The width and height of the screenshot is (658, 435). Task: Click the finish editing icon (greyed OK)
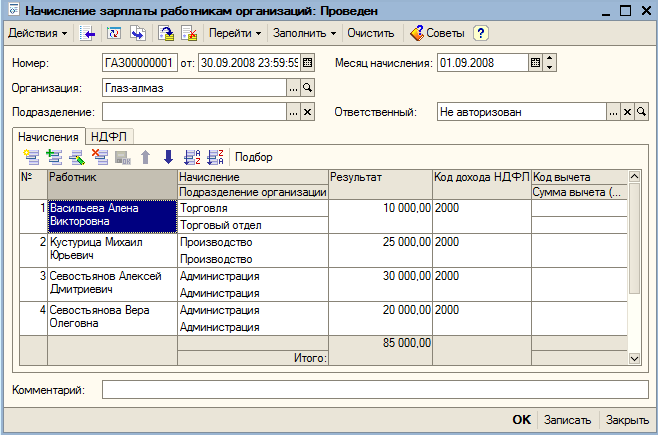coord(123,157)
